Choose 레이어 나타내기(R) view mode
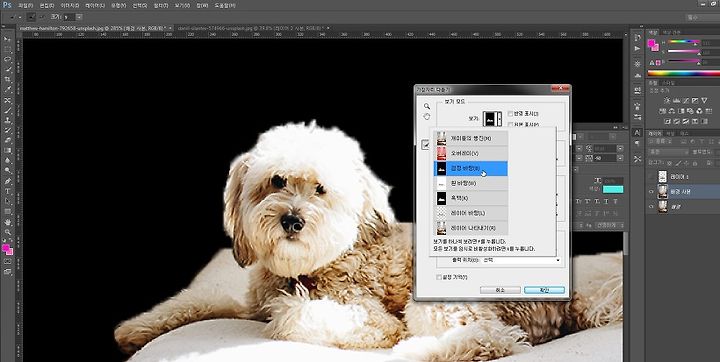The height and width of the screenshot is (362, 720). tap(471, 228)
